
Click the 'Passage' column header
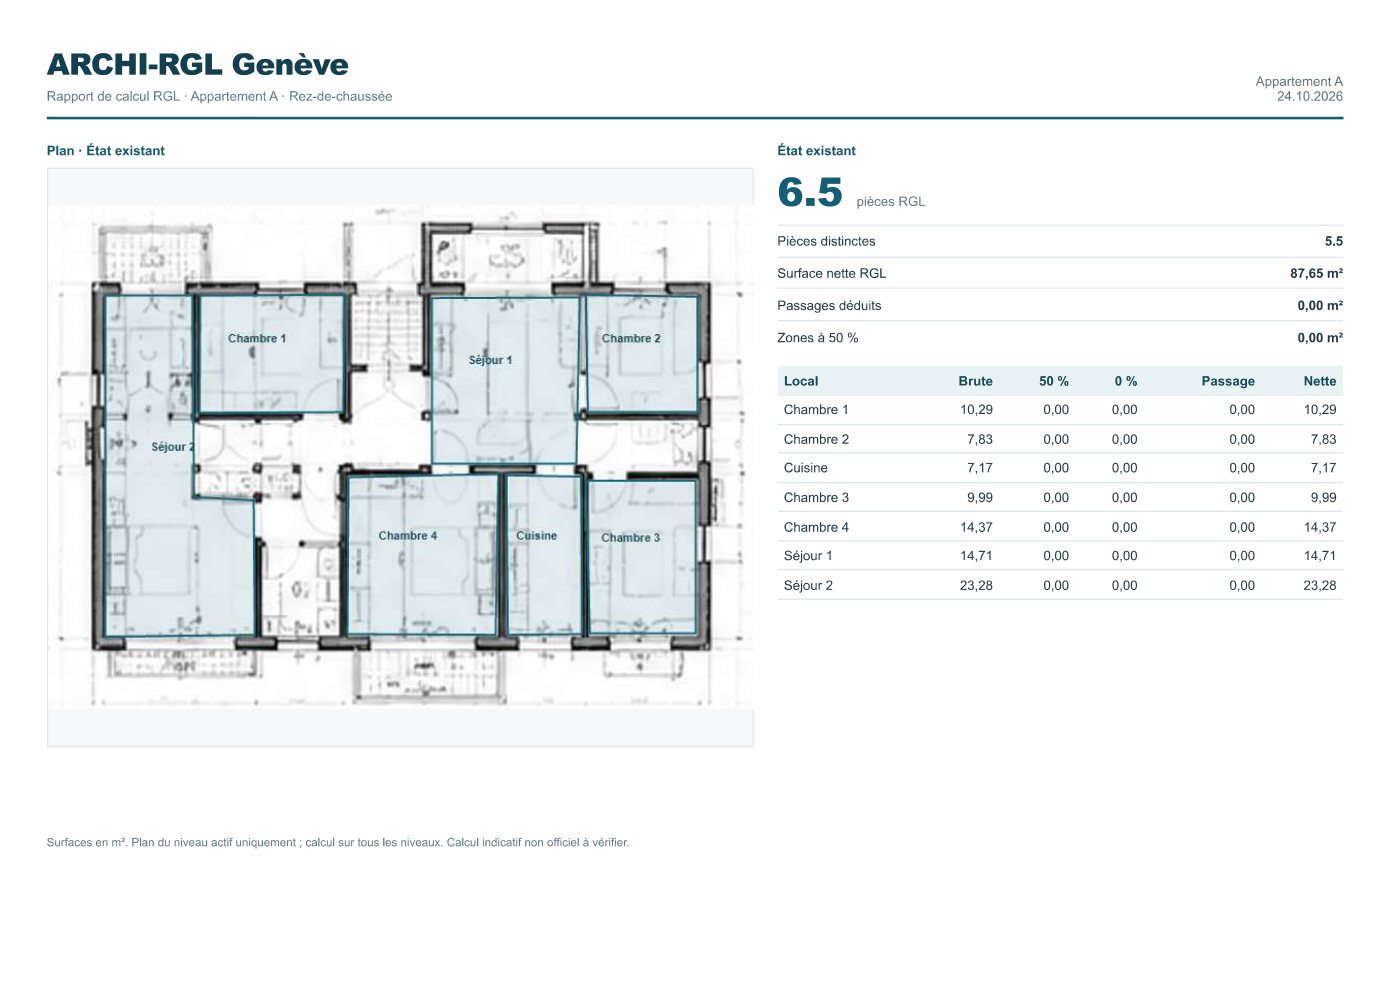pos(1228,381)
